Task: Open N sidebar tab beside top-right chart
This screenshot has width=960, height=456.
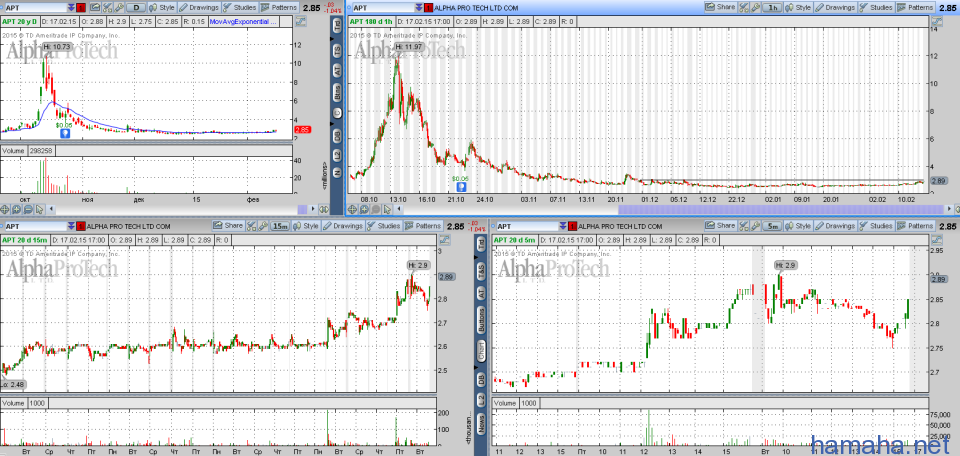Action: tap(337, 174)
